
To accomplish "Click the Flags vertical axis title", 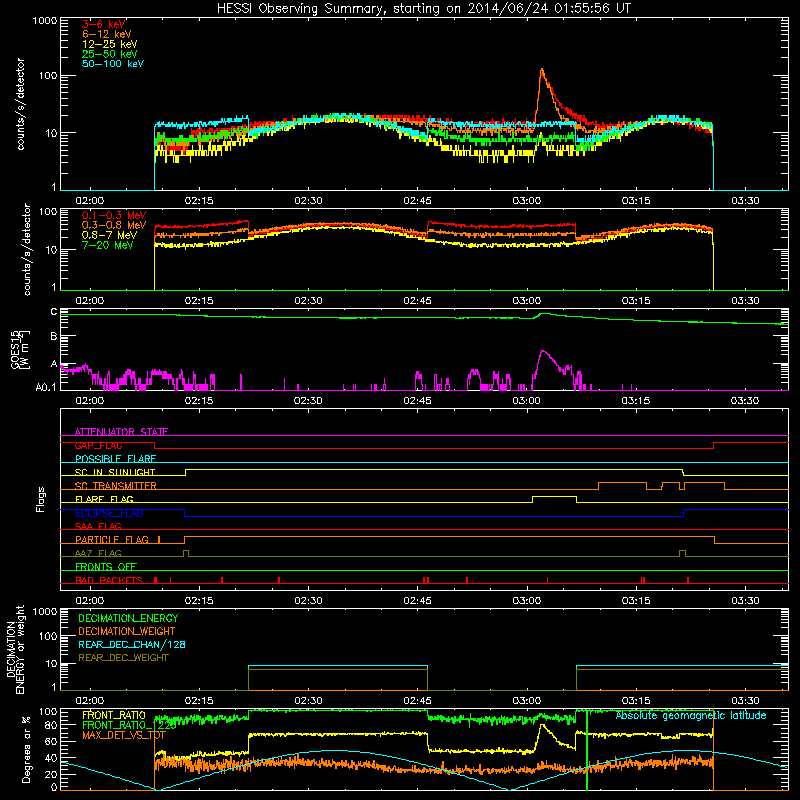I will 41,499.
